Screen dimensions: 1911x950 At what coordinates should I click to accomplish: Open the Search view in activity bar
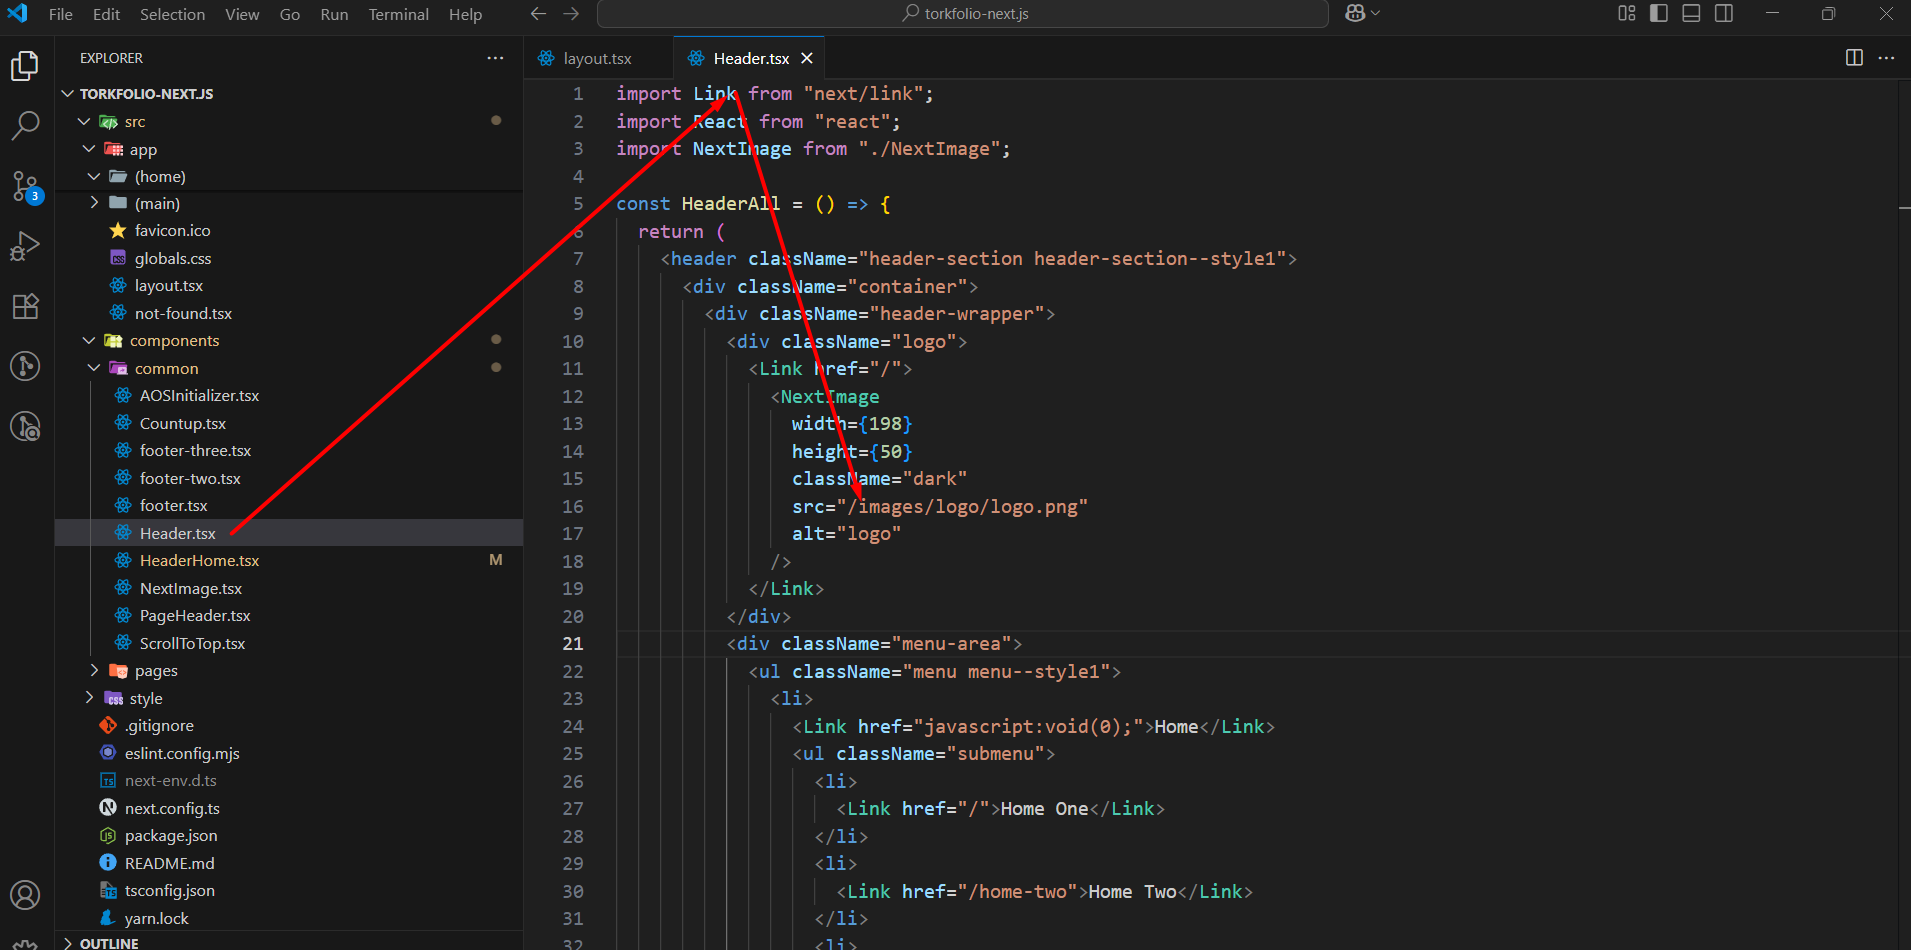(25, 126)
